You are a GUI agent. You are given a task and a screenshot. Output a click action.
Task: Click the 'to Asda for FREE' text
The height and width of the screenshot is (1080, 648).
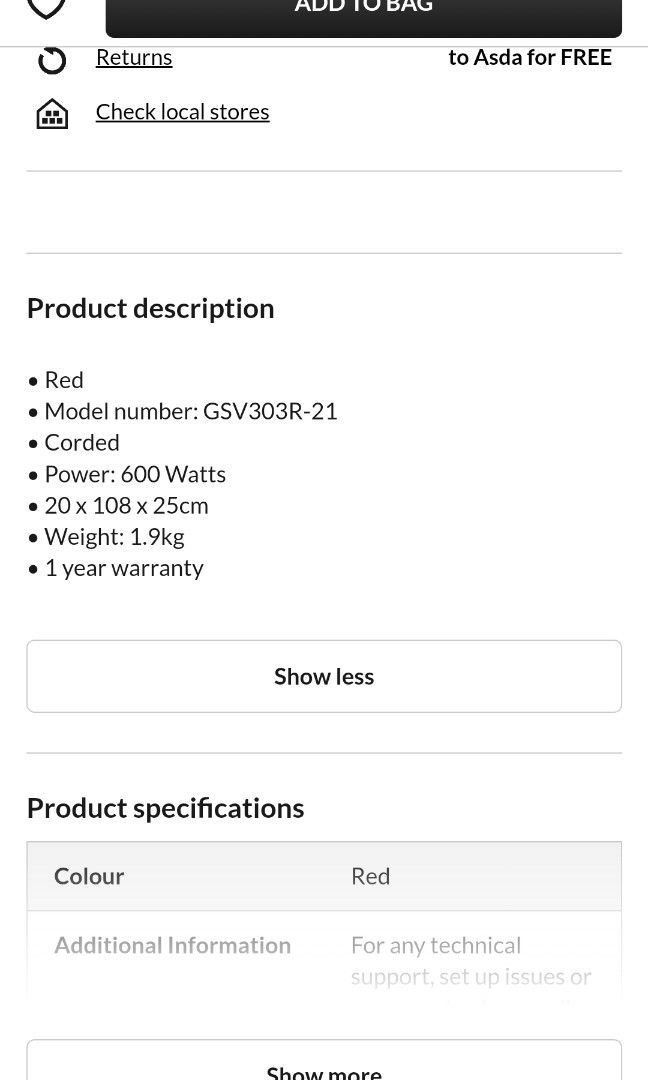(x=530, y=57)
